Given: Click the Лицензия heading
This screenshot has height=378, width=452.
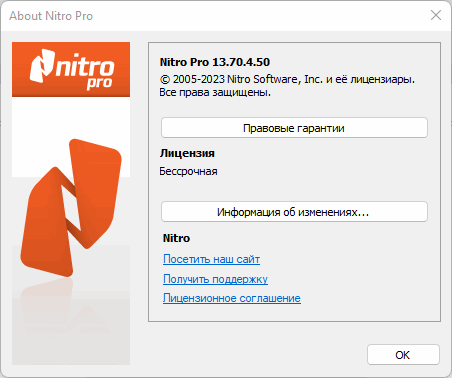Looking at the screenshot, I should pyautogui.click(x=187, y=153).
